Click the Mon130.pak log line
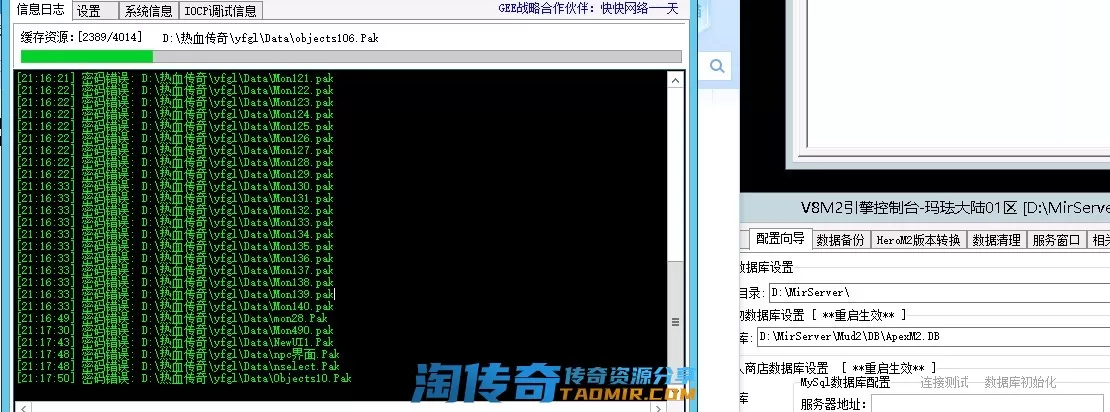 pyautogui.click(x=174, y=186)
